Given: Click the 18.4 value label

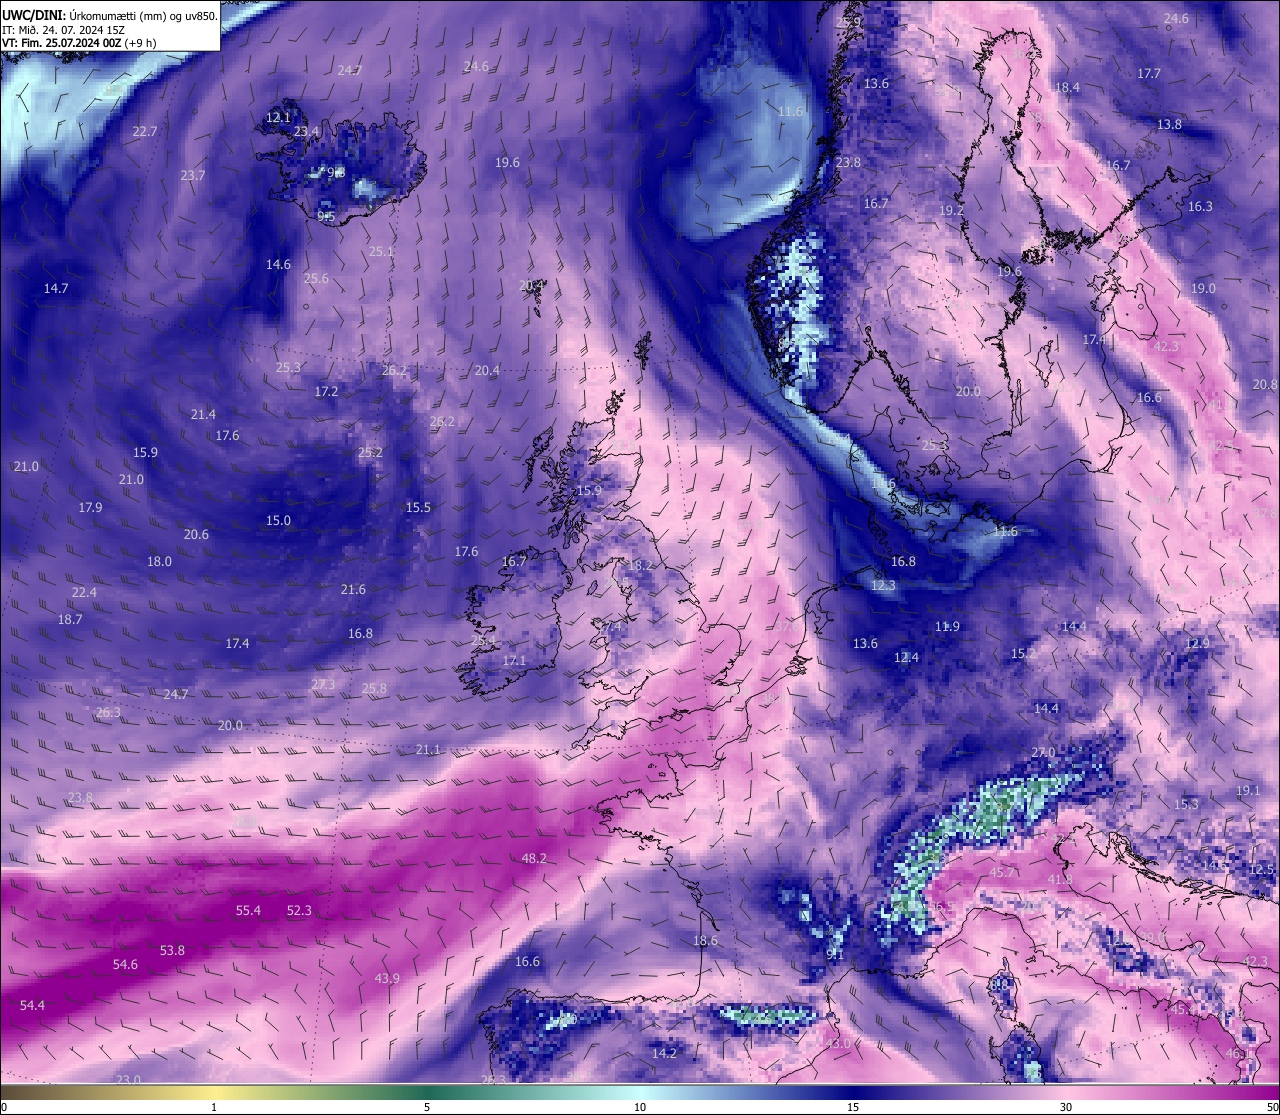Looking at the screenshot, I should 1067,87.
